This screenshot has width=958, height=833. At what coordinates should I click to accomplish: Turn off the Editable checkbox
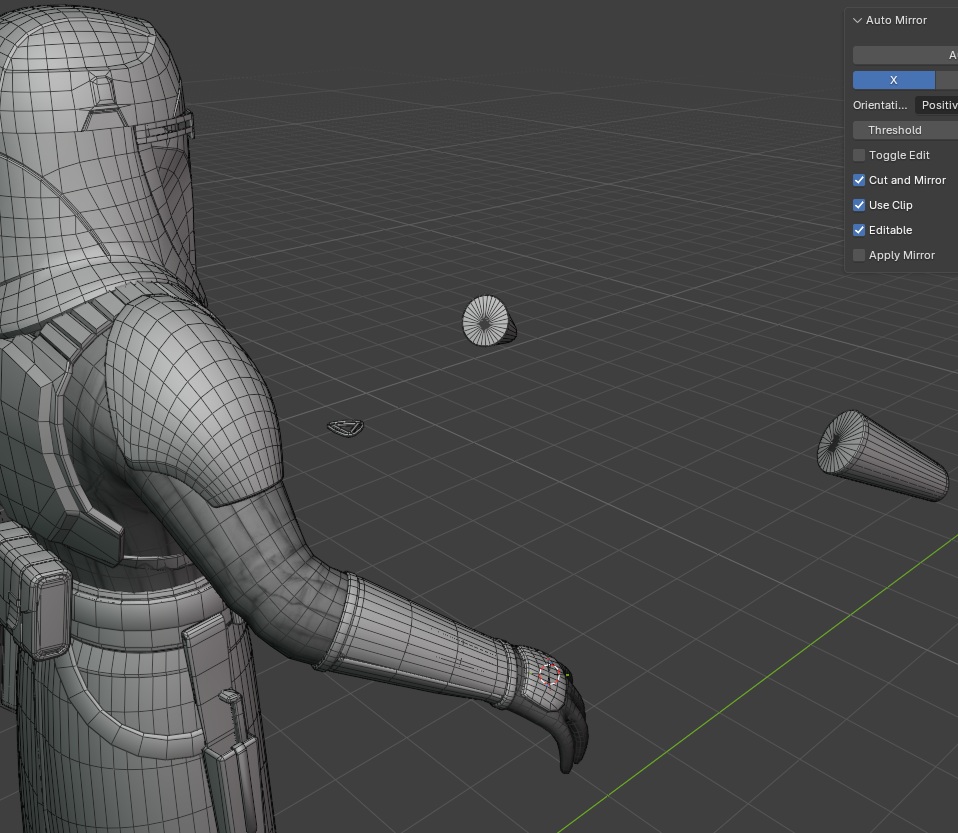[859, 230]
